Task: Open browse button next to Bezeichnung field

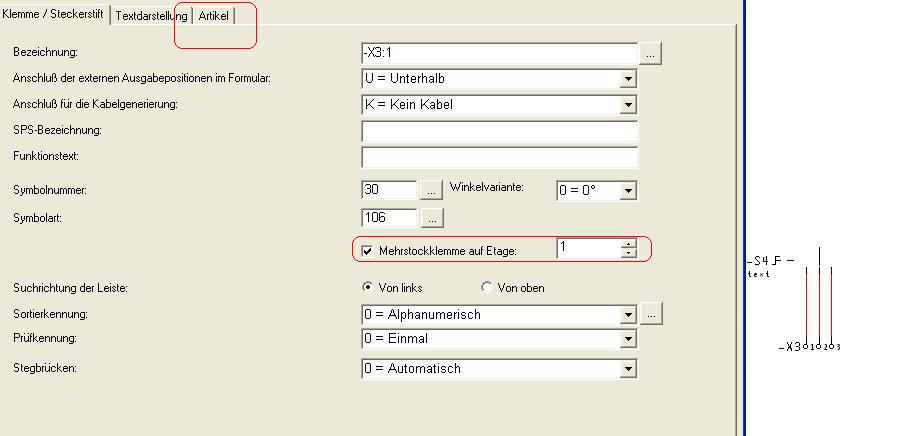Action: coord(650,53)
